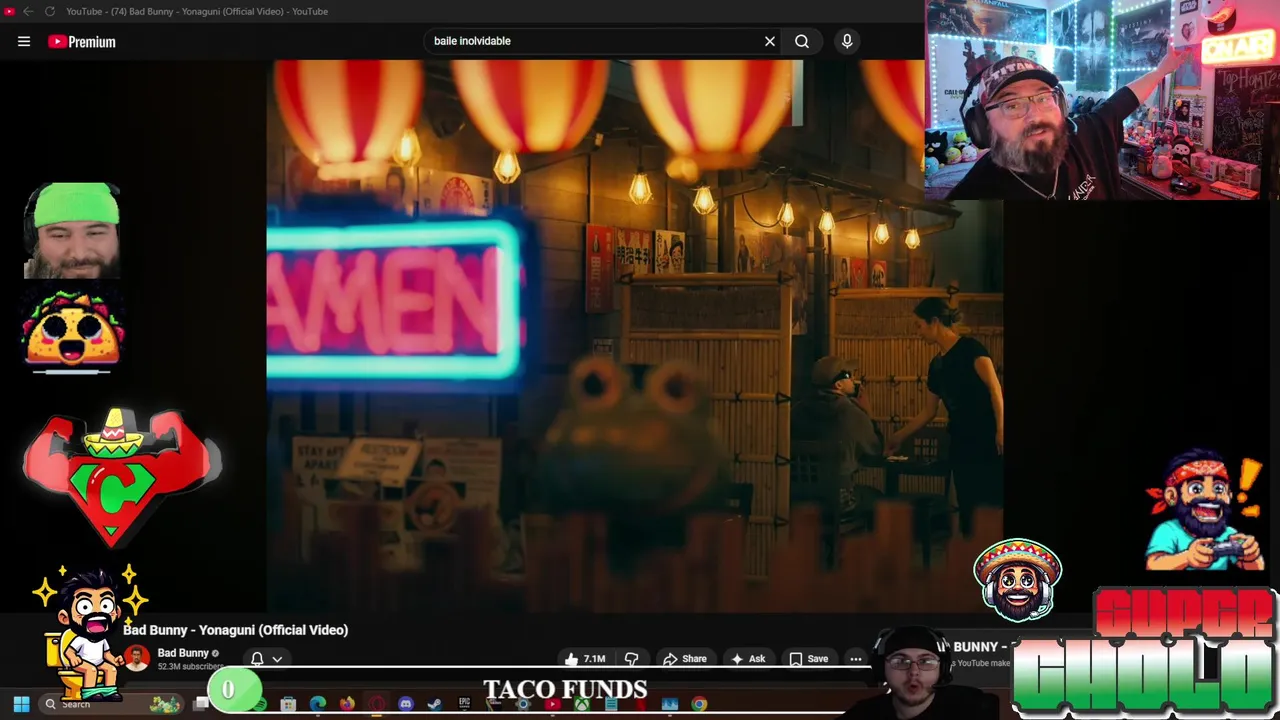1280x720 pixels.
Task: Open the YouTube hamburger guide menu
Action: pyautogui.click(x=24, y=41)
